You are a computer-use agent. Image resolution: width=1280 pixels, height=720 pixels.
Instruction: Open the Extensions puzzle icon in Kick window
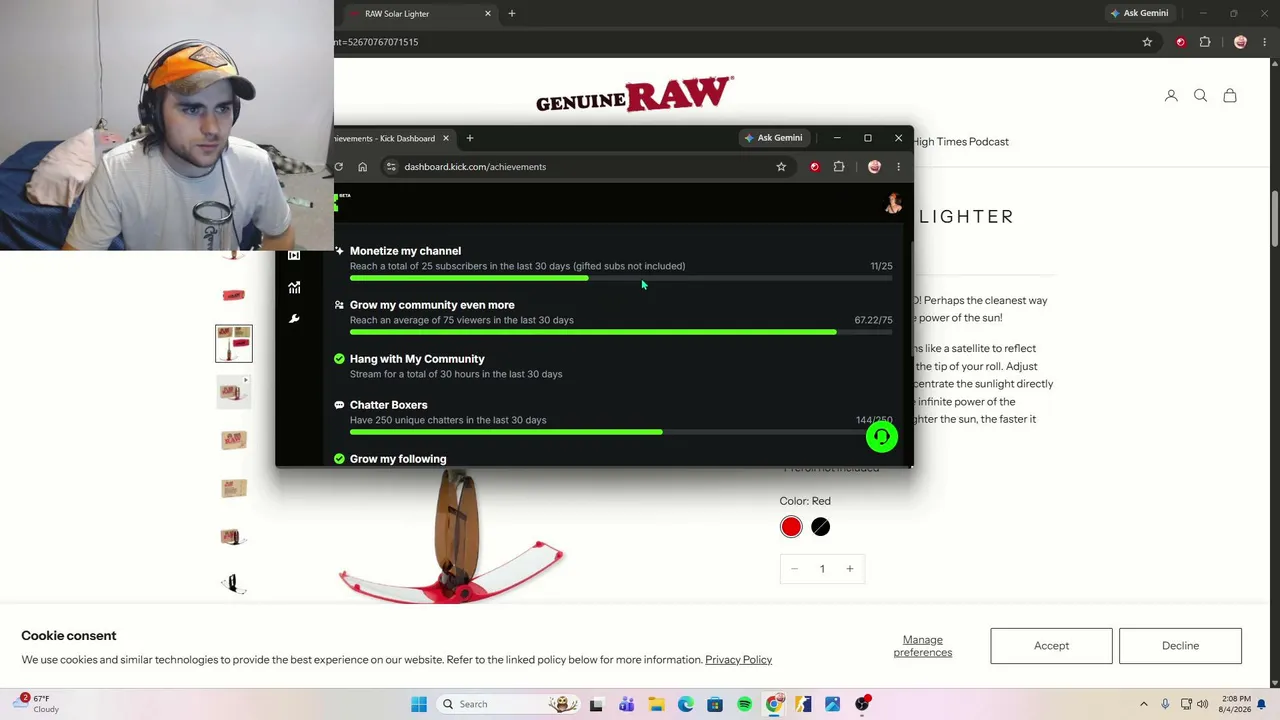(839, 167)
